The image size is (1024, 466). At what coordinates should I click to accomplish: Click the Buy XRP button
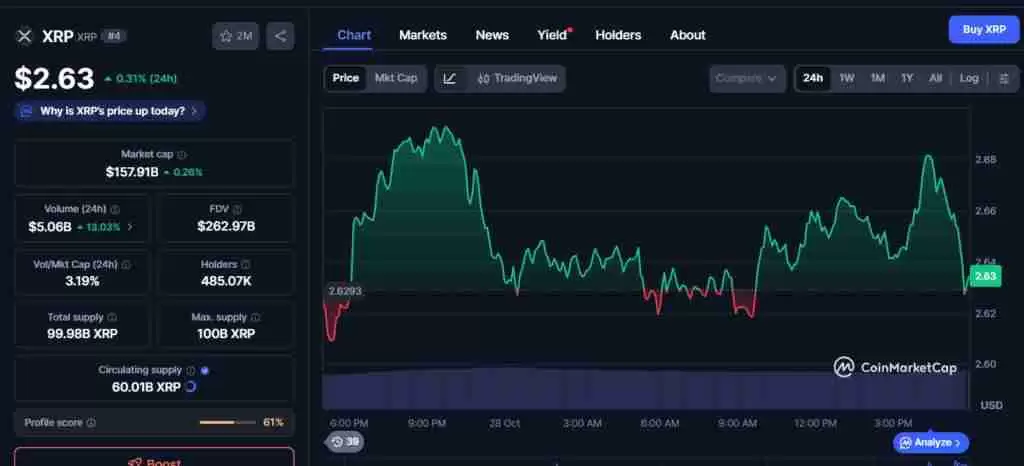click(984, 30)
